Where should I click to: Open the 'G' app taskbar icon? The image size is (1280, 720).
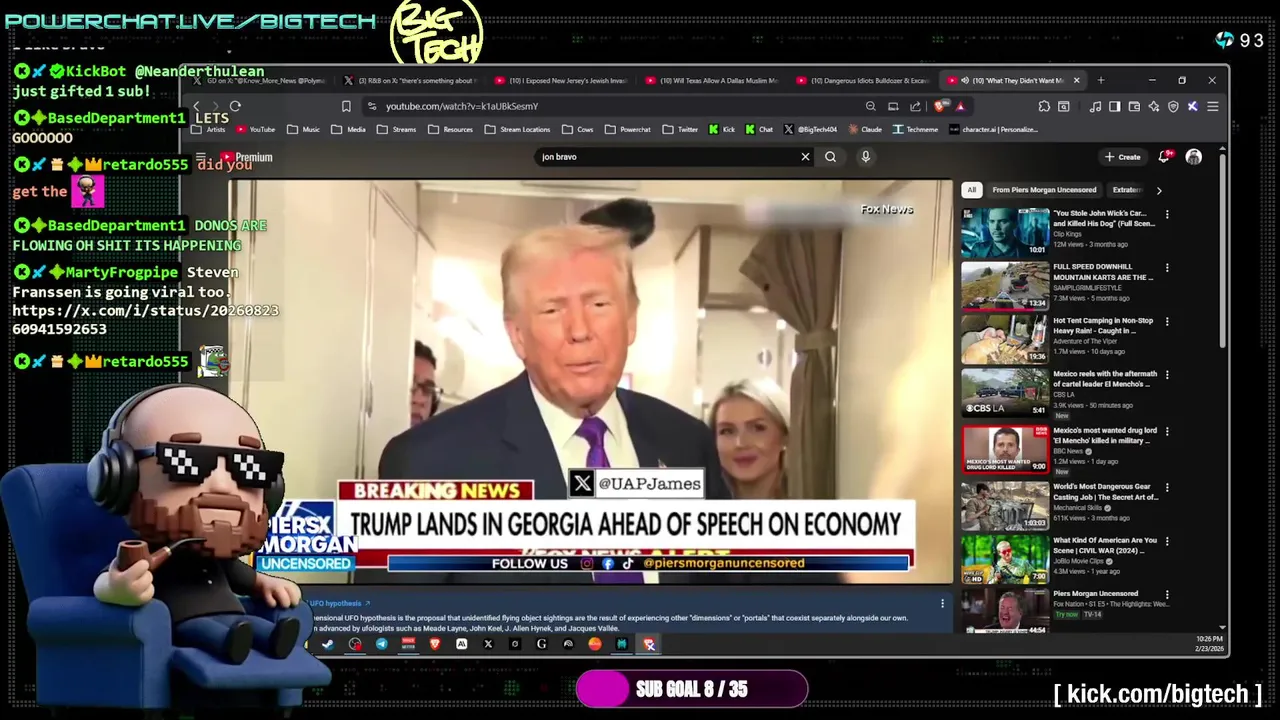pyautogui.click(x=541, y=645)
